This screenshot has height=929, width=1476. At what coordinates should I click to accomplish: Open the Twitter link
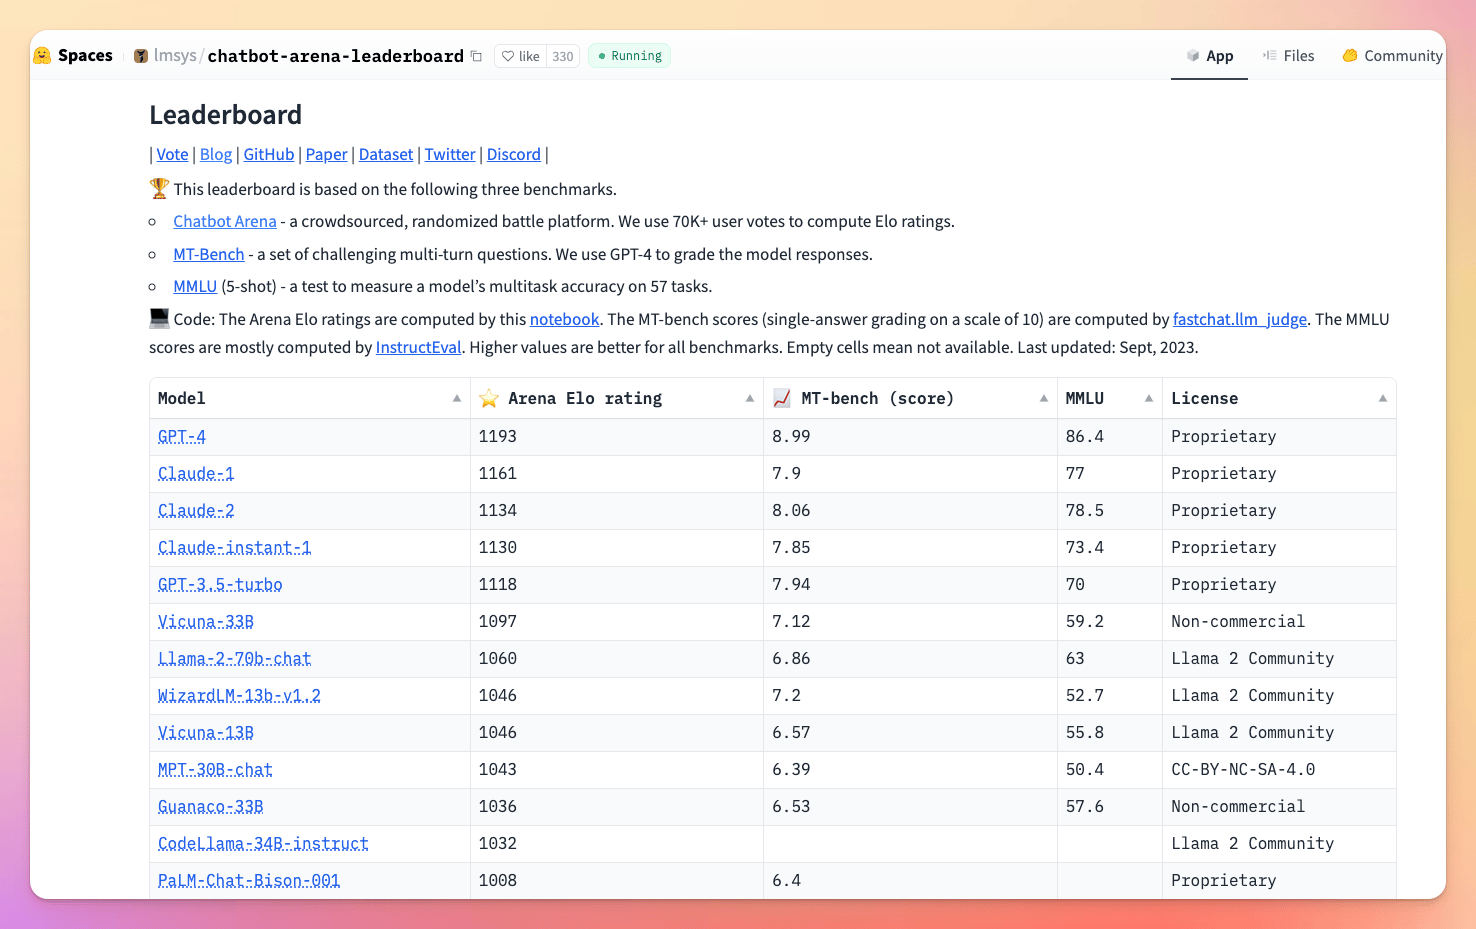(x=450, y=154)
